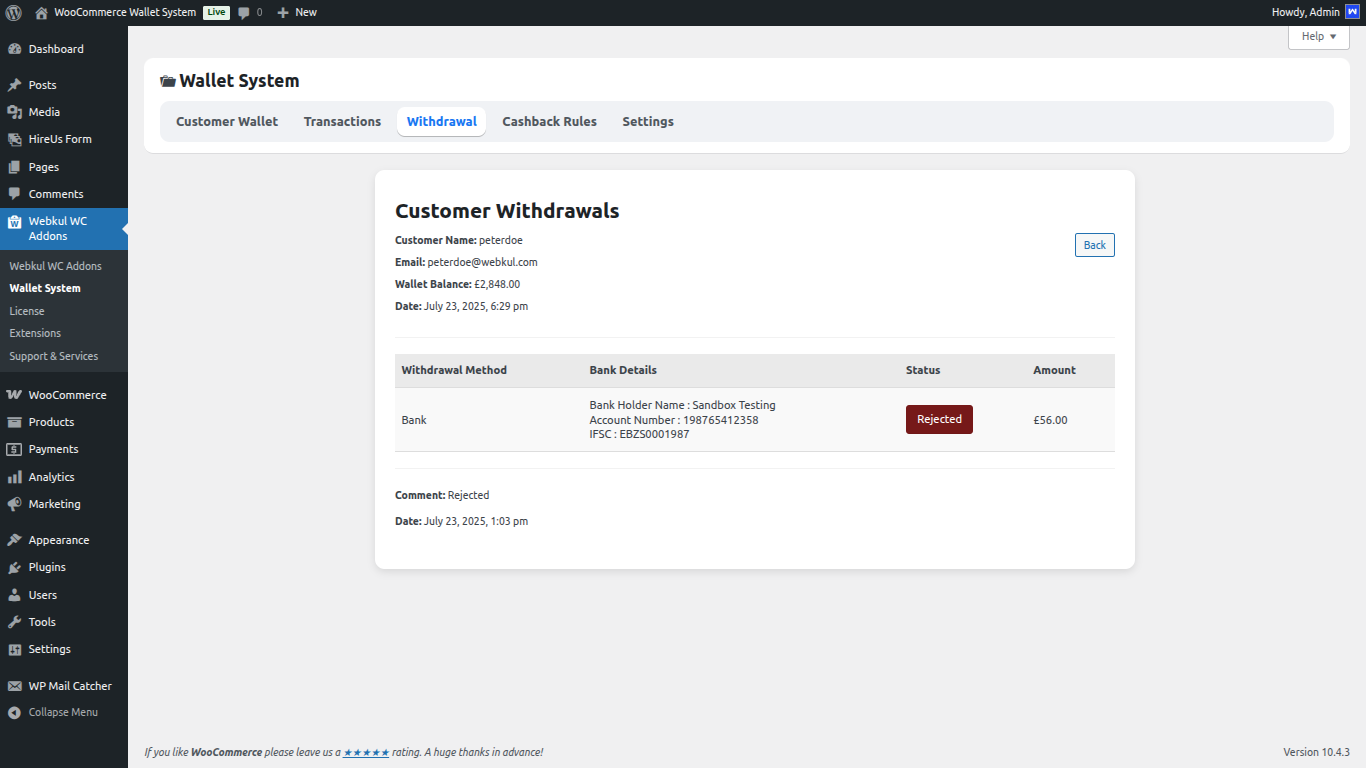Click the WooCommerce sidebar icon
This screenshot has height=768, width=1366.
tap(16, 394)
